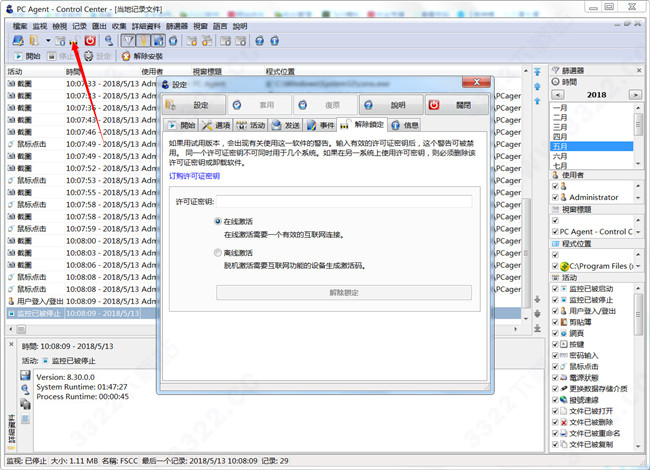Open the 篩選器 menu in the menu bar
This screenshot has height=470, width=650.
tap(177, 26)
